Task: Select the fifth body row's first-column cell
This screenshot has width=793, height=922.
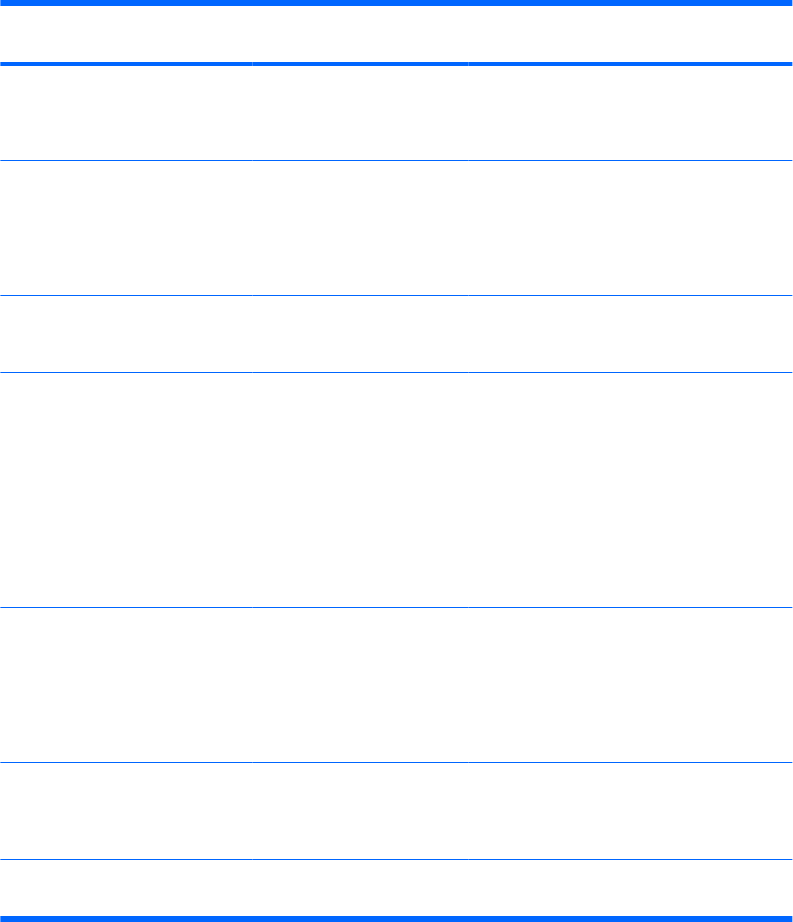Action: point(126,686)
